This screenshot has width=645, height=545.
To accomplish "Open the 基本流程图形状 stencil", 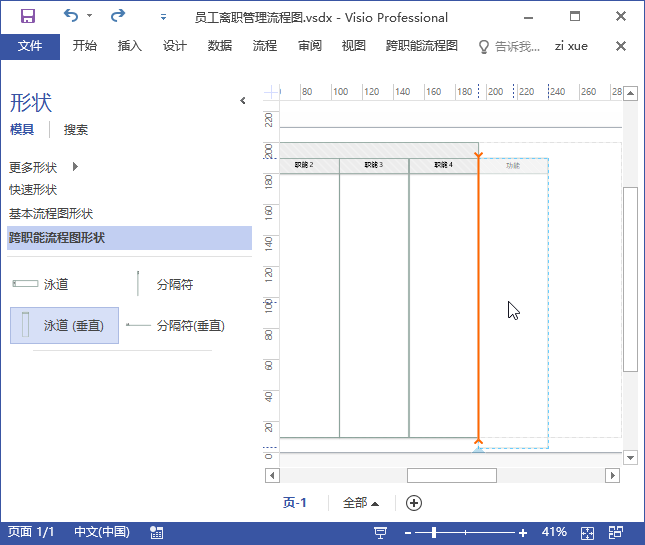I will click(51, 214).
